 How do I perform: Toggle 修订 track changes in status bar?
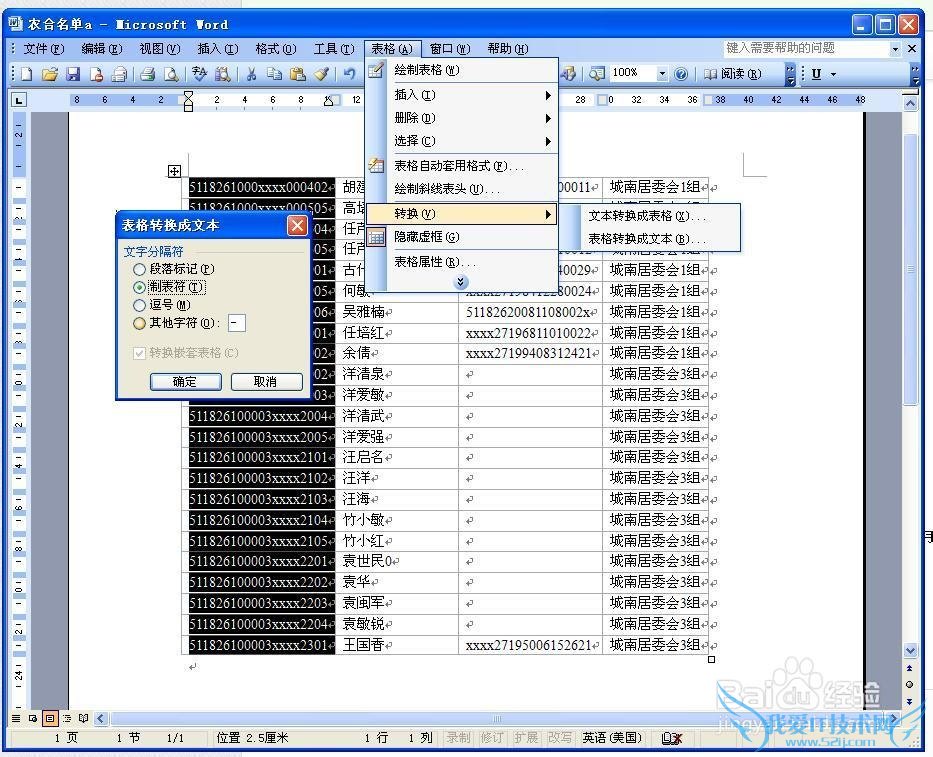coord(491,738)
